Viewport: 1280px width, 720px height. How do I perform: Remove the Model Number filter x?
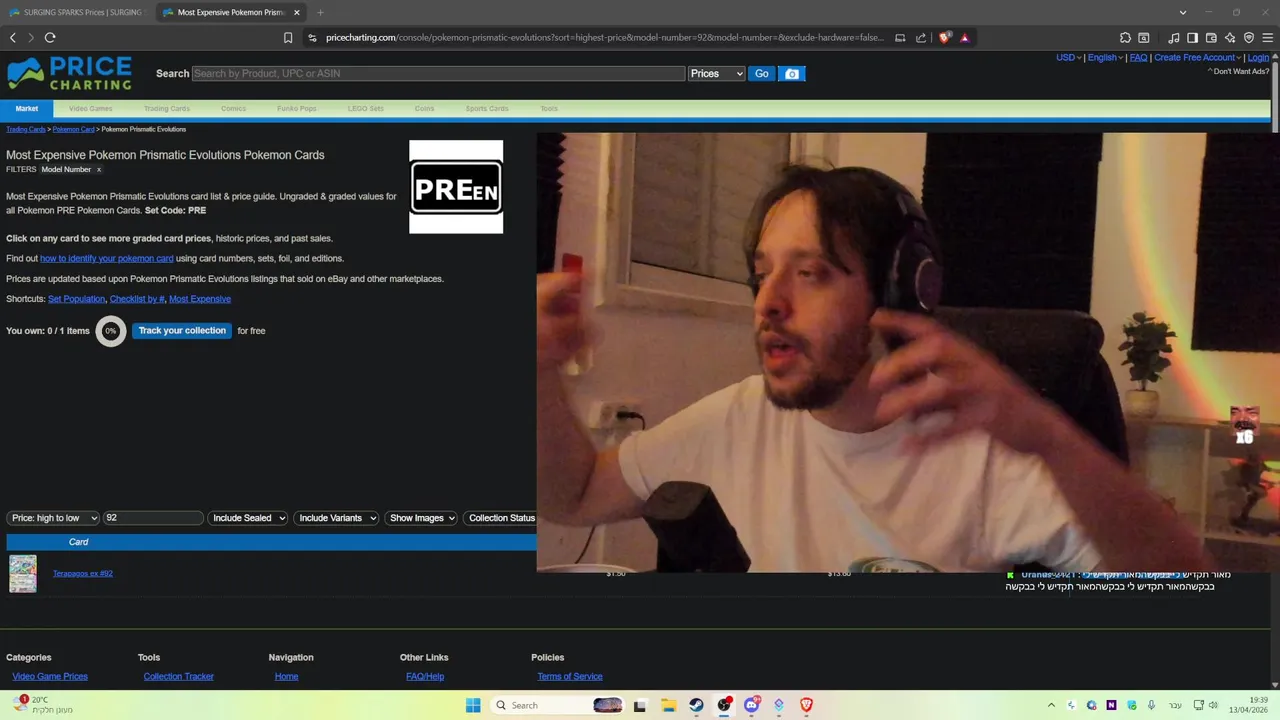(98, 170)
